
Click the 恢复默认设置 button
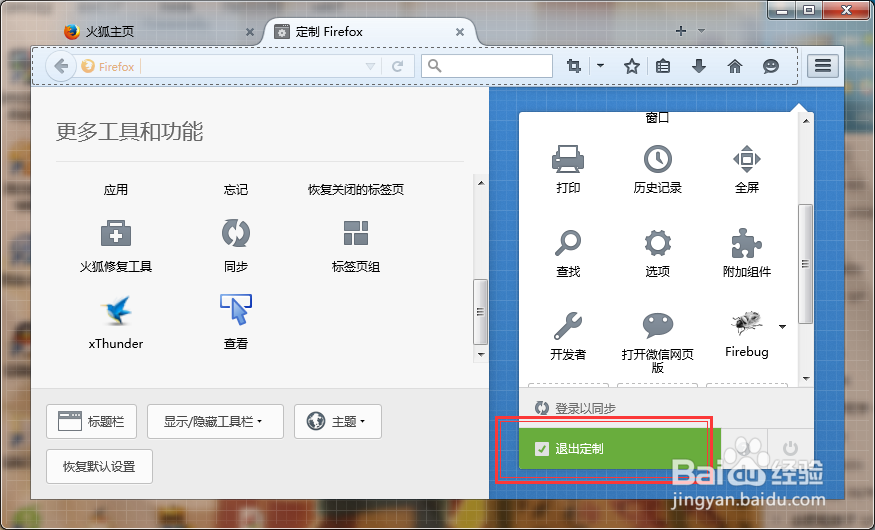[x=99, y=466]
